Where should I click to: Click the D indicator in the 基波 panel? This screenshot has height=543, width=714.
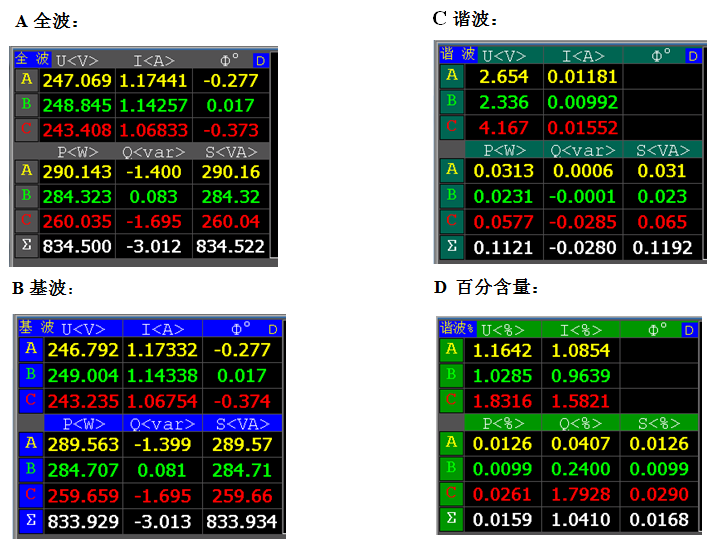(274, 328)
